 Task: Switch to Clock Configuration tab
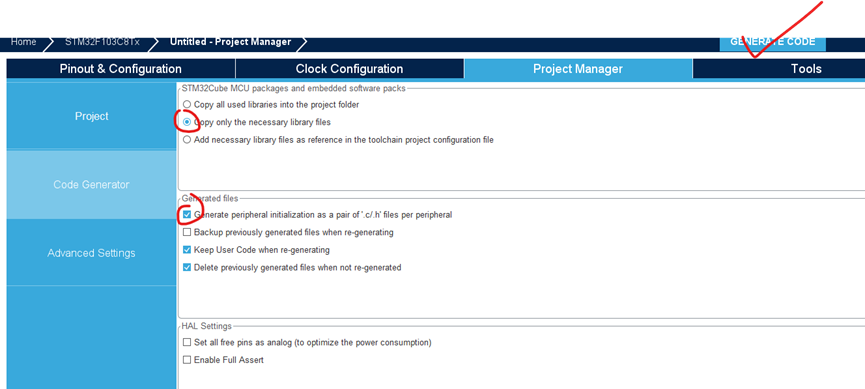pyautogui.click(x=349, y=69)
